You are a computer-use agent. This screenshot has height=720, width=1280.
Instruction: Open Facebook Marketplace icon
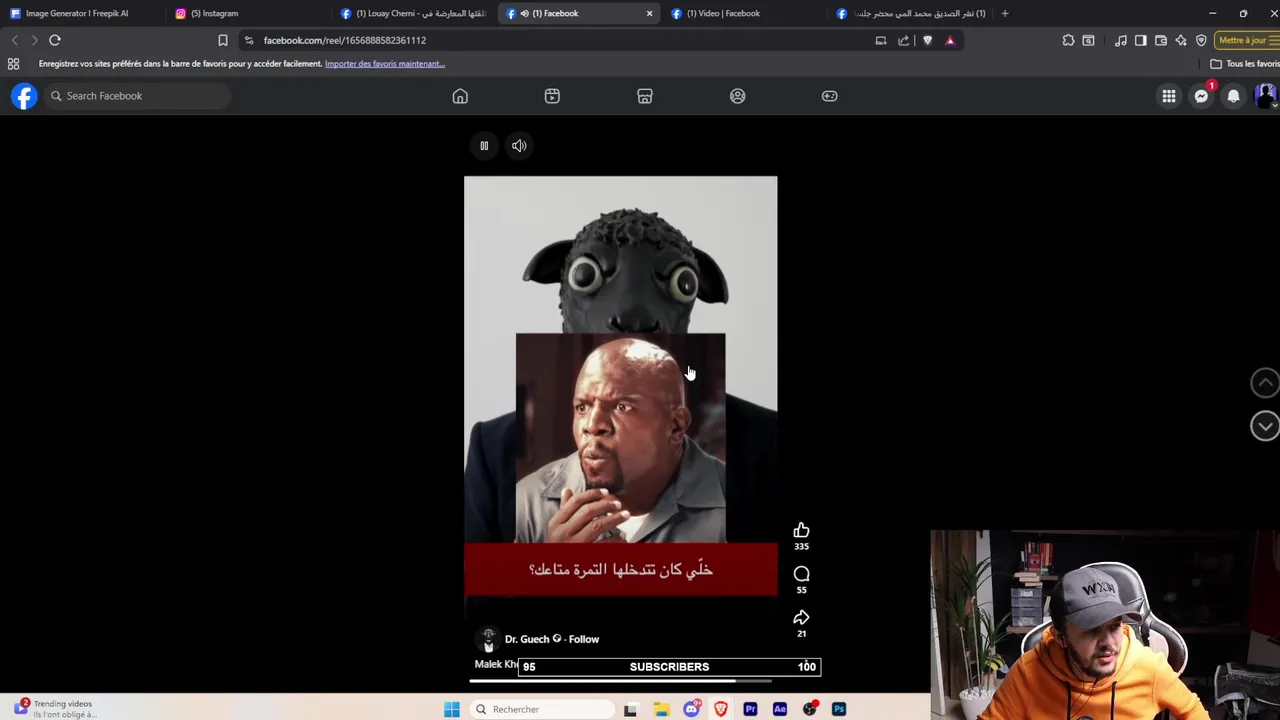click(645, 96)
